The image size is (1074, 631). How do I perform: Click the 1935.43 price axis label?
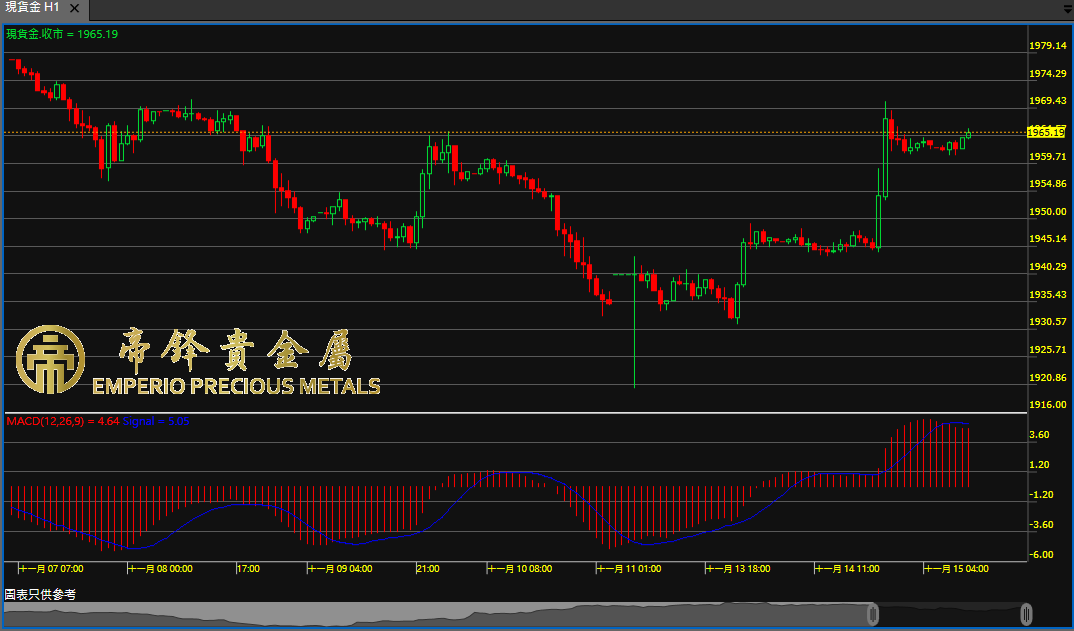[1048, 294]
